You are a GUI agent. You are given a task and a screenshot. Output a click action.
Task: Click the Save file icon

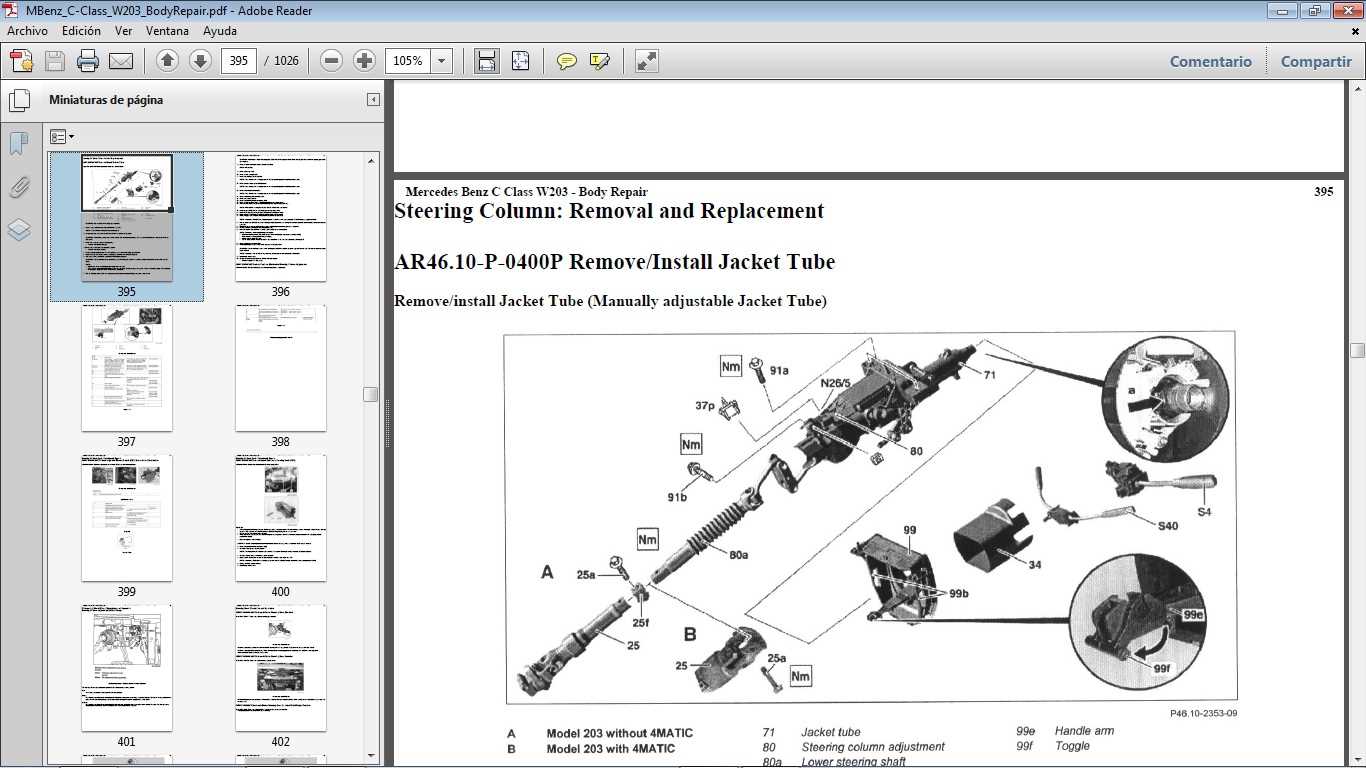tap(55, 61)
